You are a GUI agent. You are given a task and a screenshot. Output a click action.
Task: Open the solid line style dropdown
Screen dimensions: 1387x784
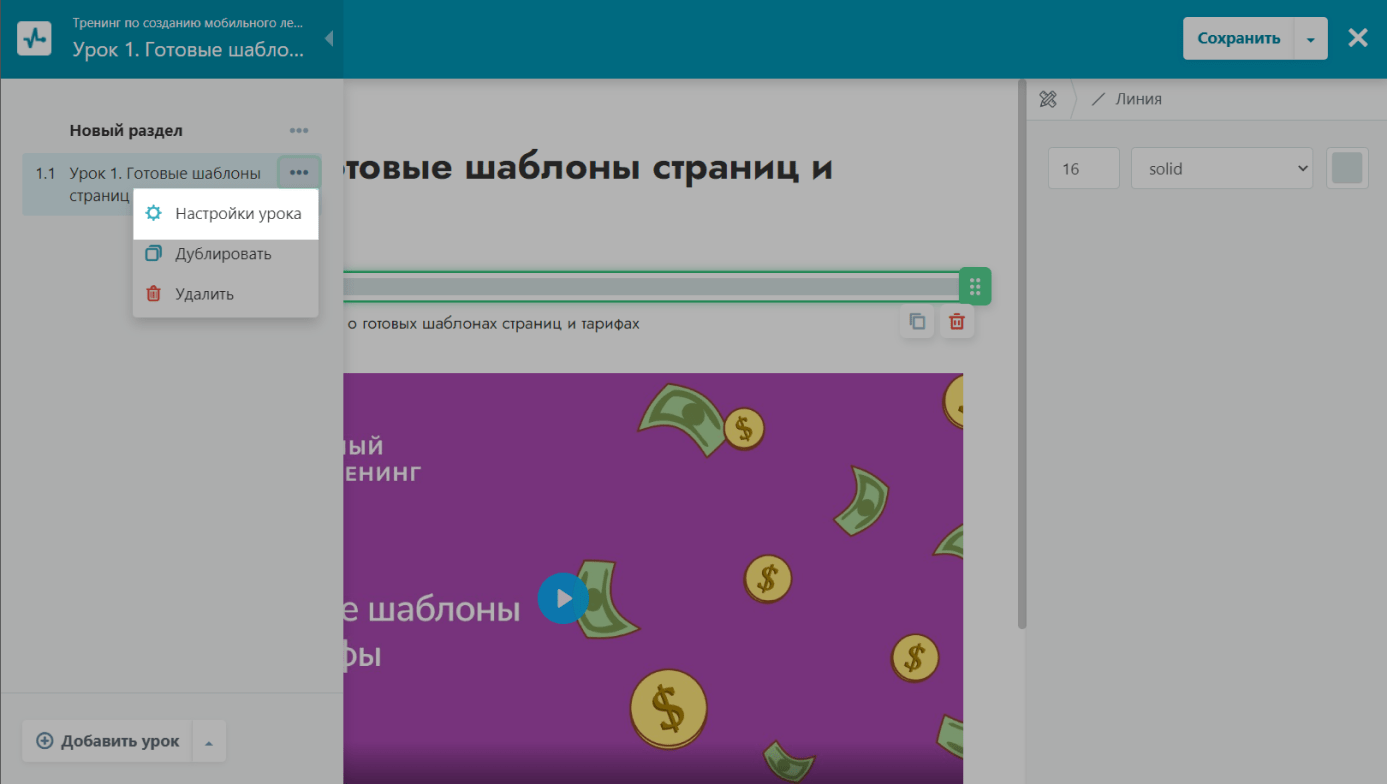coord(1221,169)
